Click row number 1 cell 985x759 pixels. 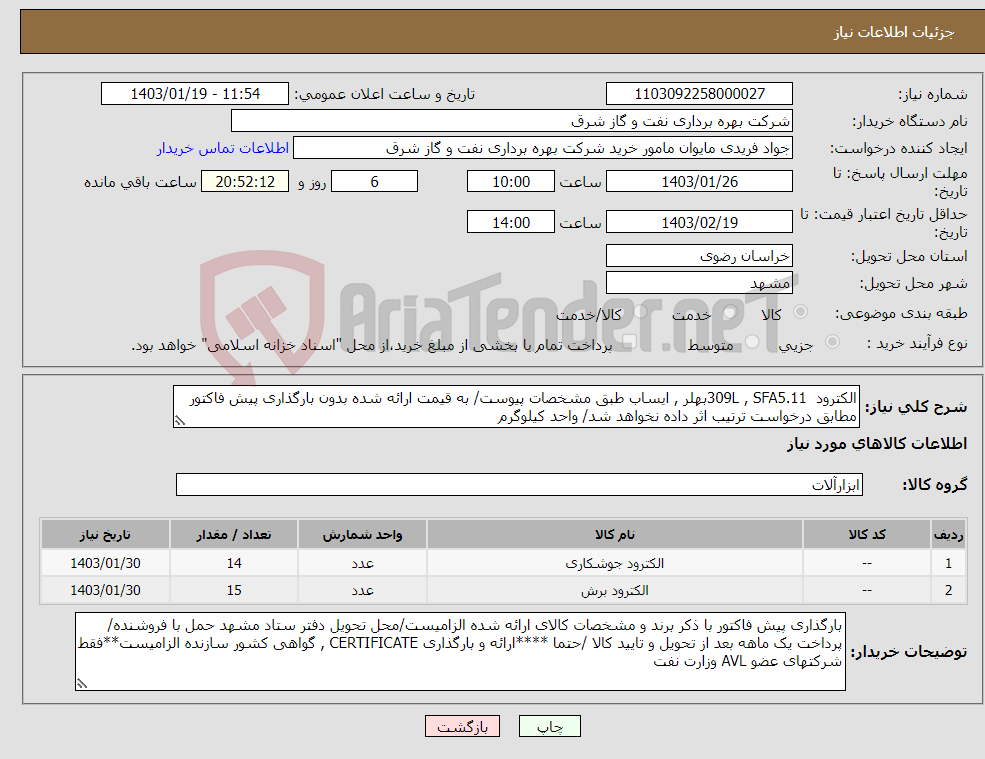[948, 563]
